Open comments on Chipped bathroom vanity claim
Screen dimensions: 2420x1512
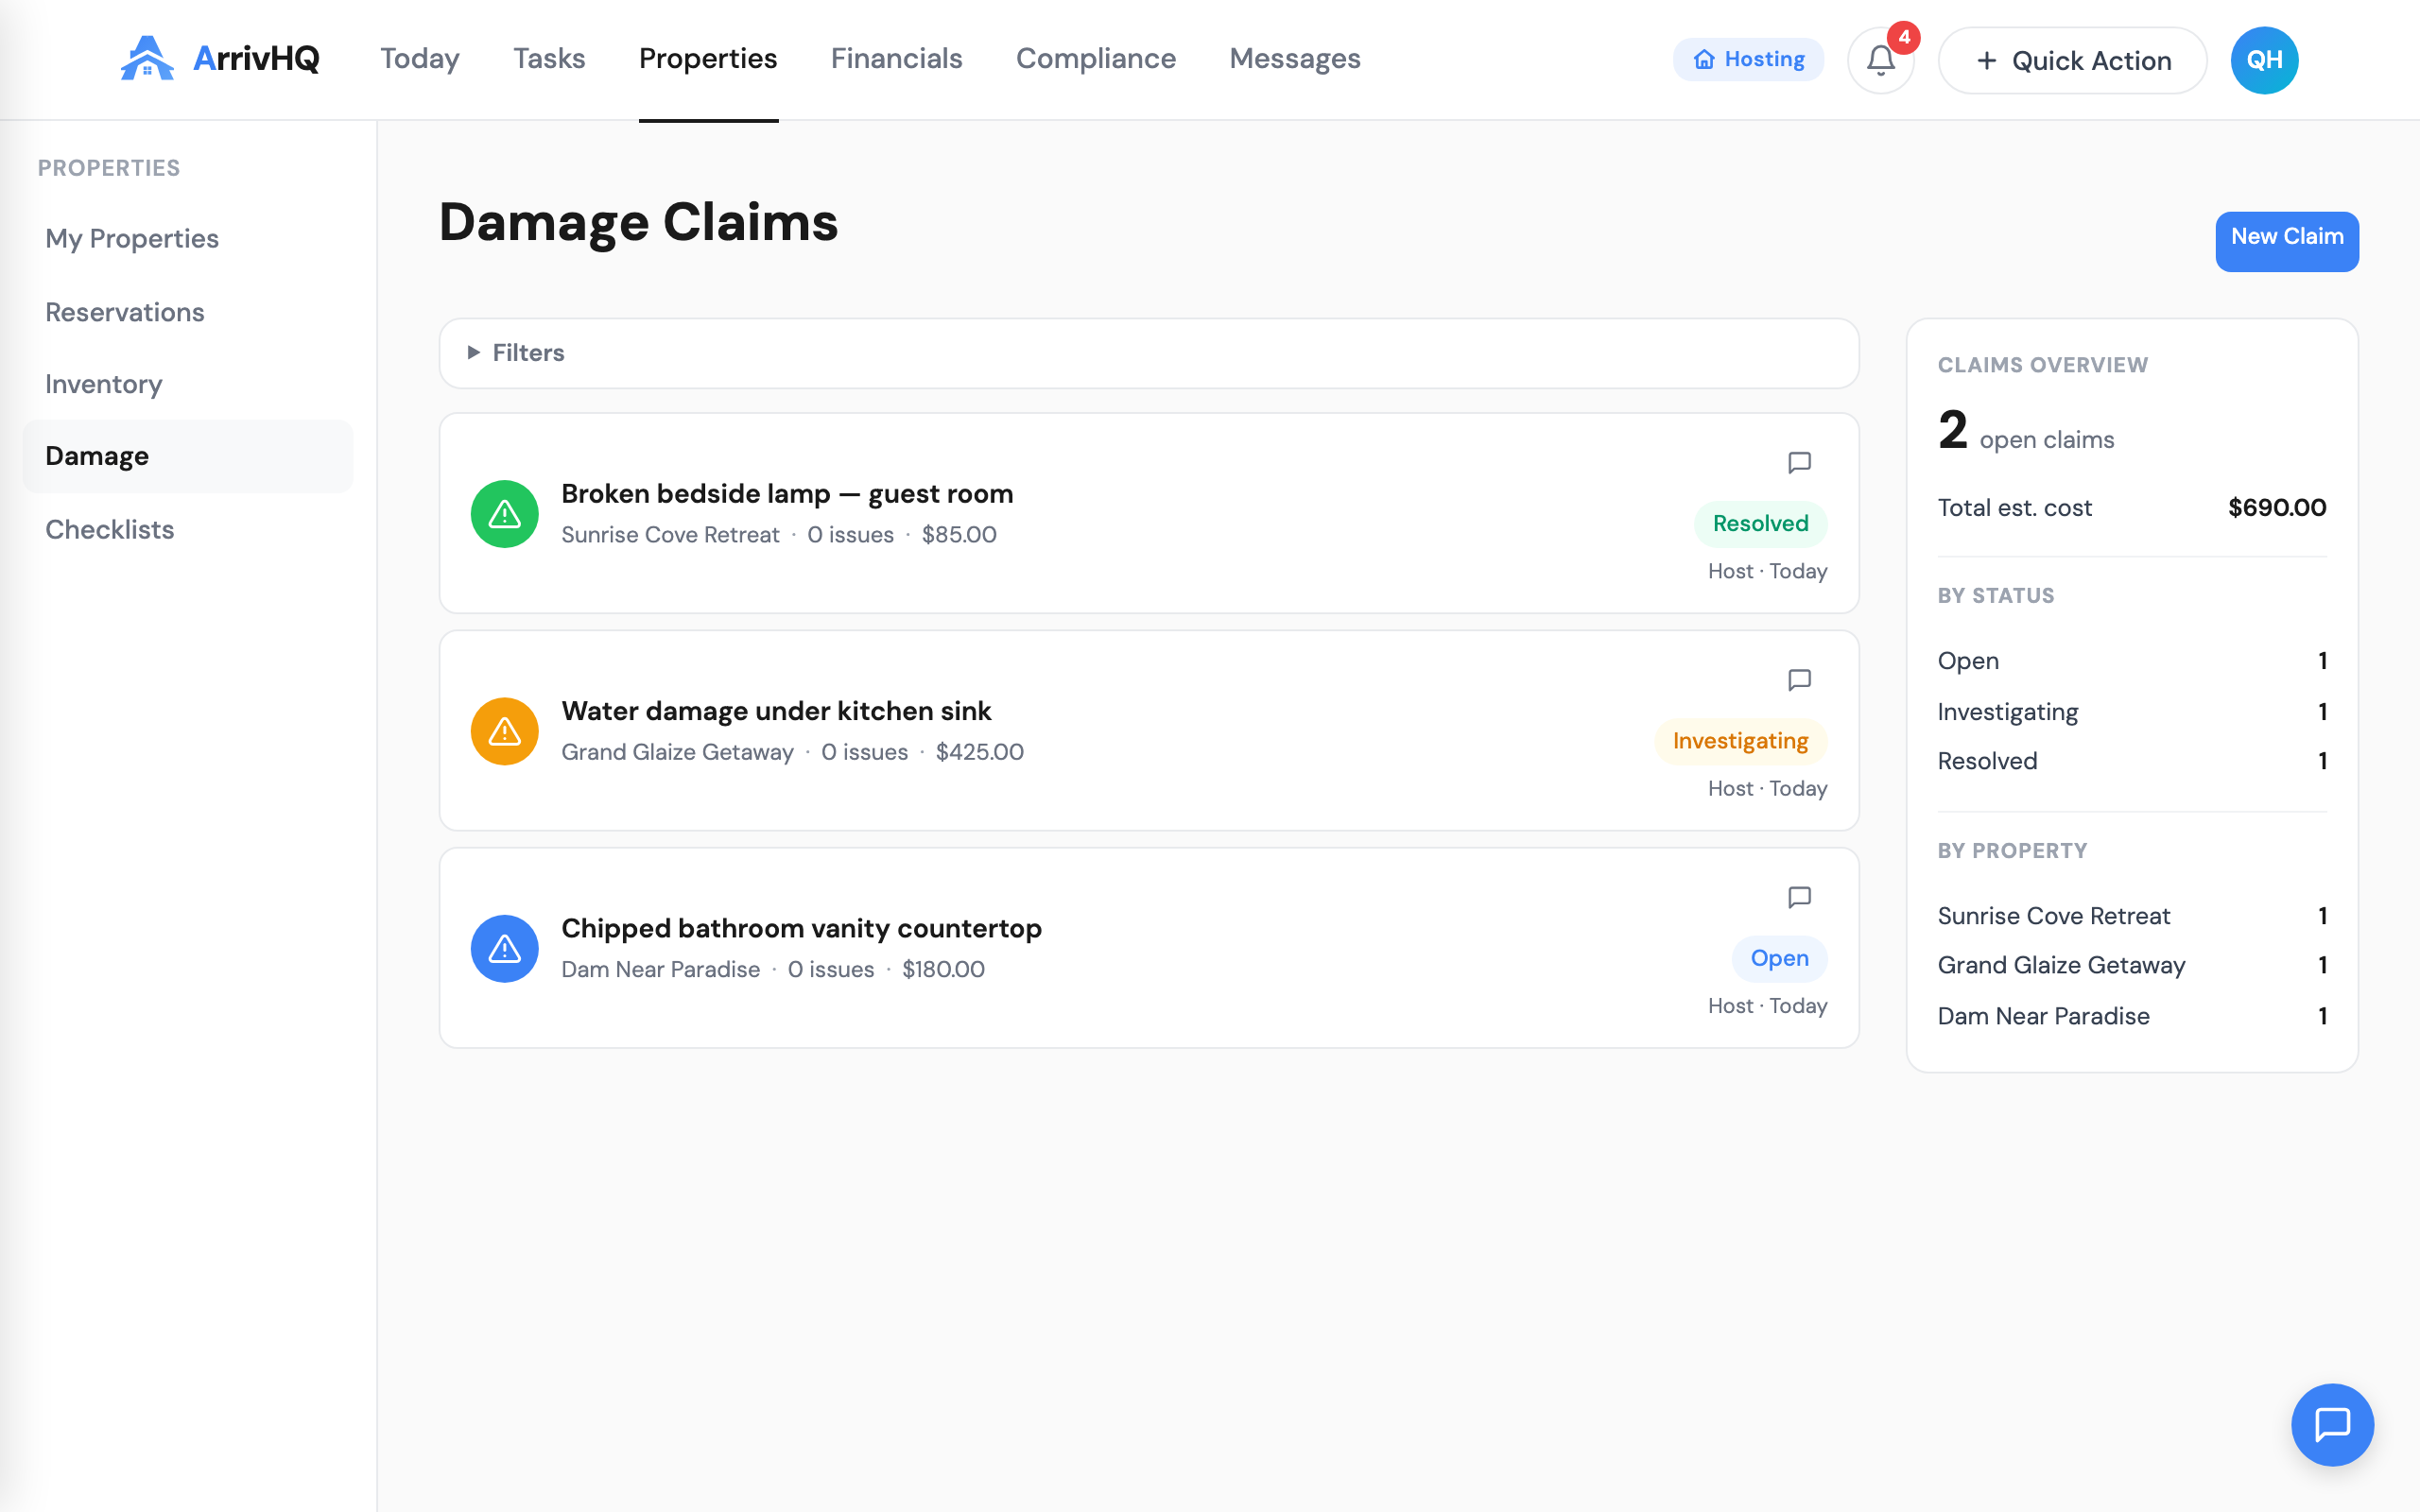1799,897
